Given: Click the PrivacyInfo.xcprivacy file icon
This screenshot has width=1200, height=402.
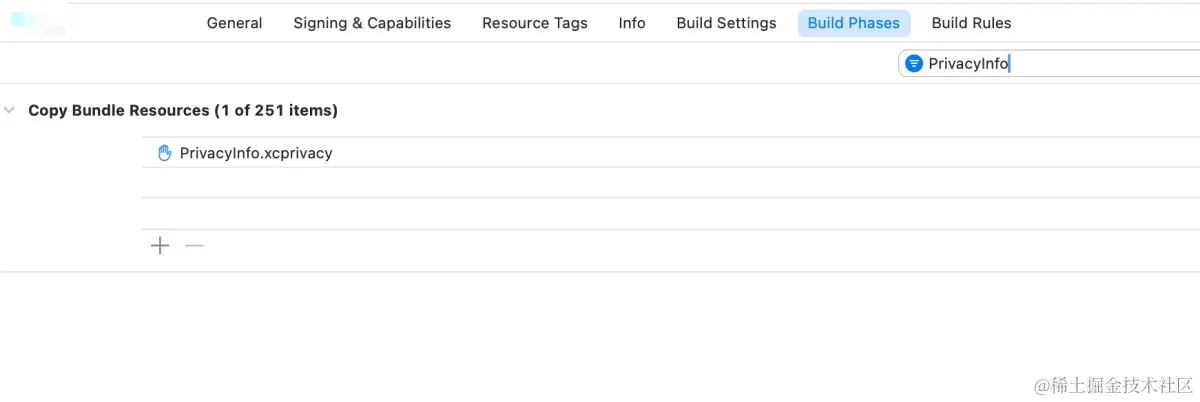Looking at the screenshot, I should coord(165,153).
